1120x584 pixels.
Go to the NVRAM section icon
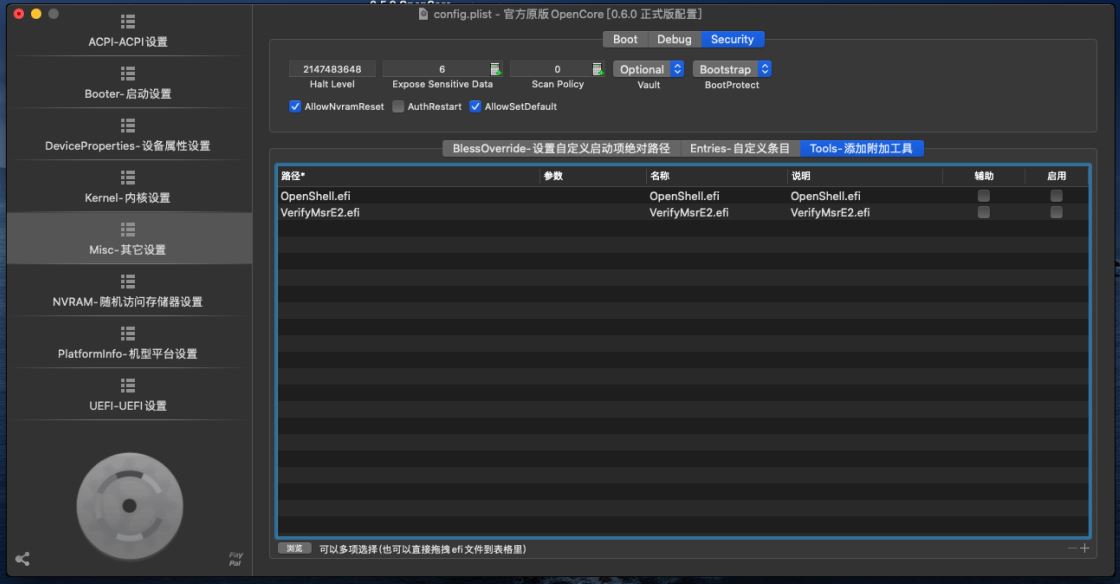pyautogui.click(x=127, y=281)
